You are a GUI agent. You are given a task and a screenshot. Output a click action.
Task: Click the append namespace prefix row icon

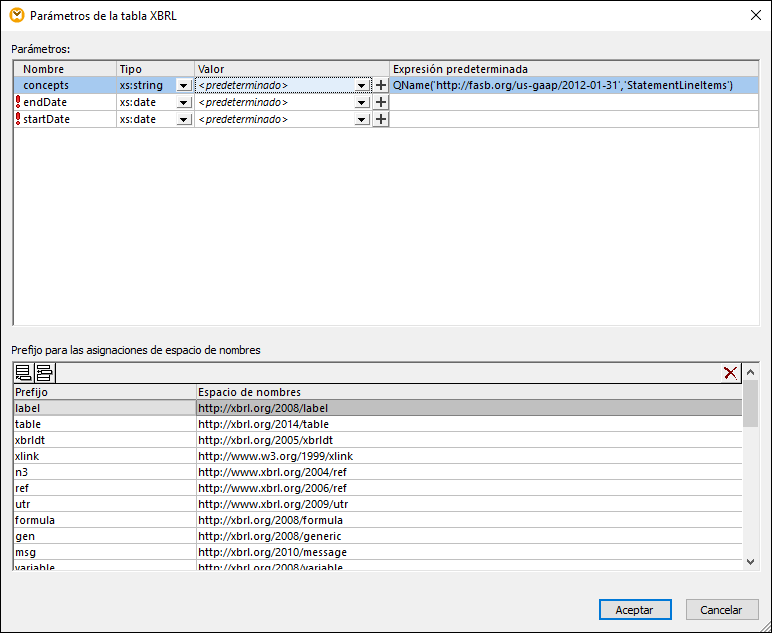pos(24,373)
